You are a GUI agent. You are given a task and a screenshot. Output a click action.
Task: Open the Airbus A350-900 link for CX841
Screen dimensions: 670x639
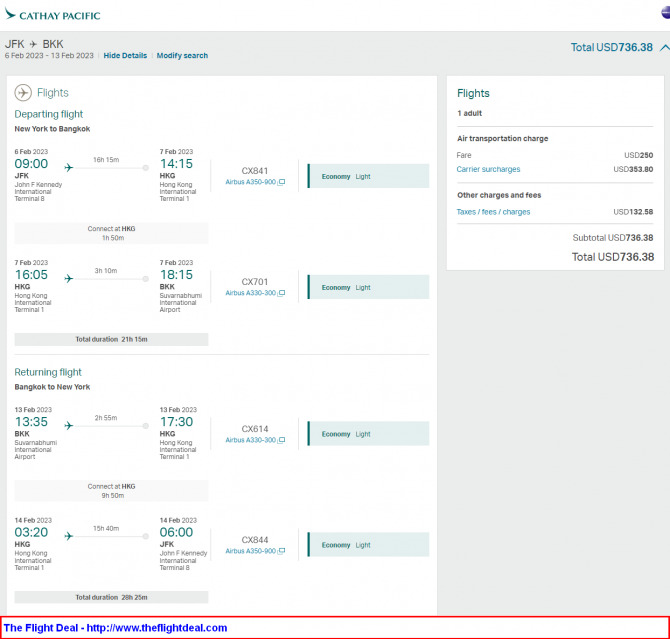point(250,182)
